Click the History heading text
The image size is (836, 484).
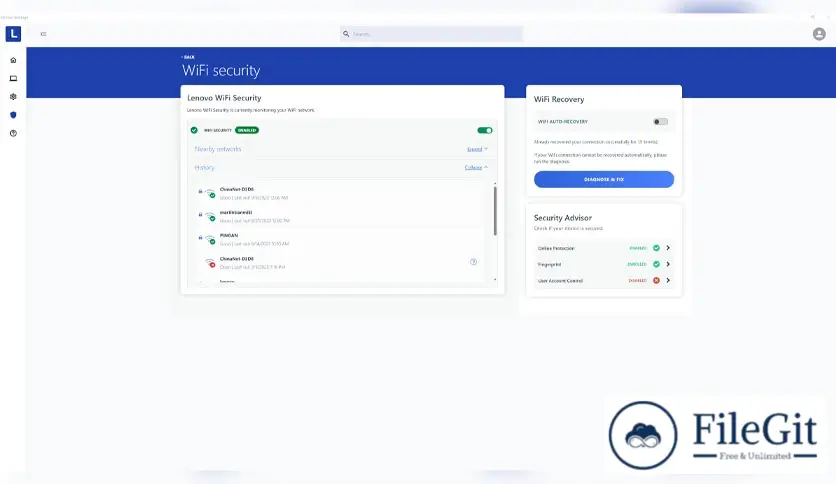204,167
